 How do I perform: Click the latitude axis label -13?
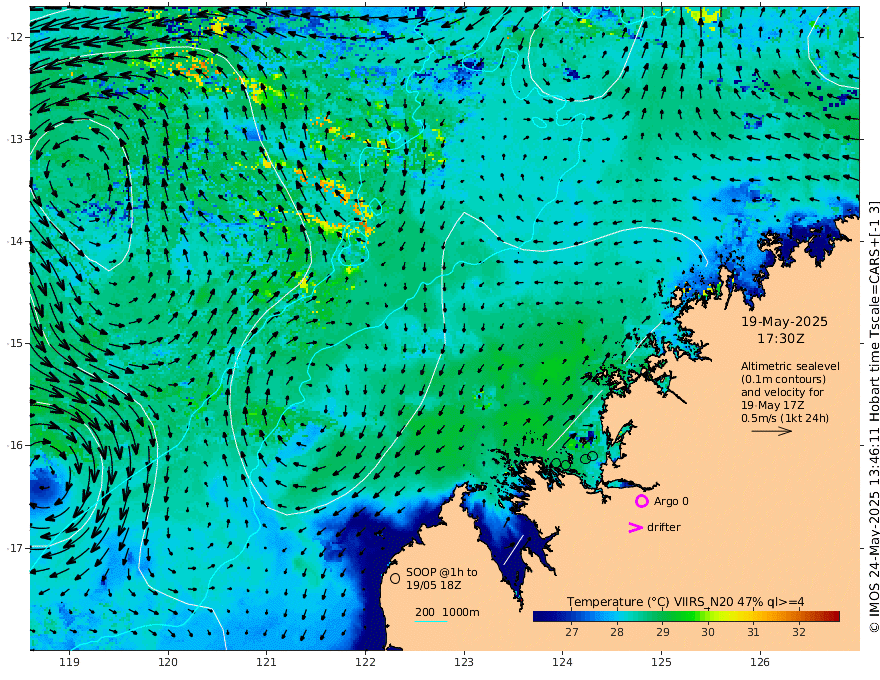click(15, 139)
